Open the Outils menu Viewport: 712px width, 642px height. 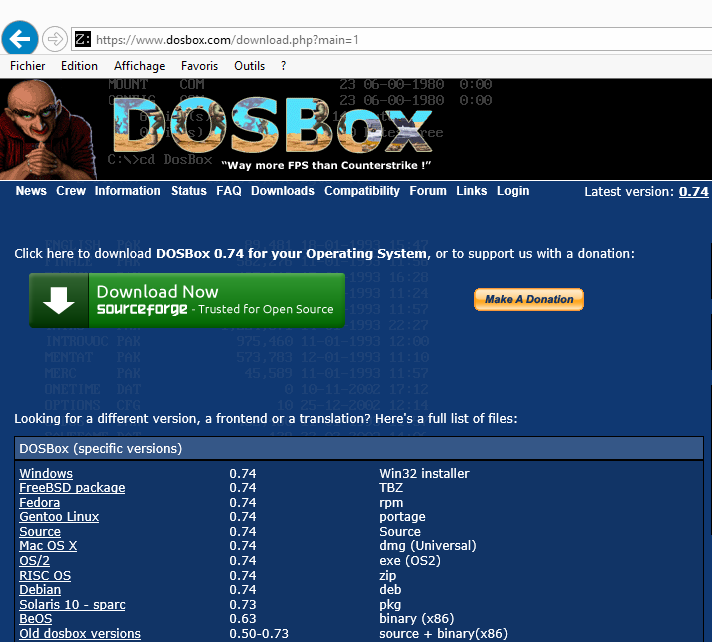pos(249,66)
